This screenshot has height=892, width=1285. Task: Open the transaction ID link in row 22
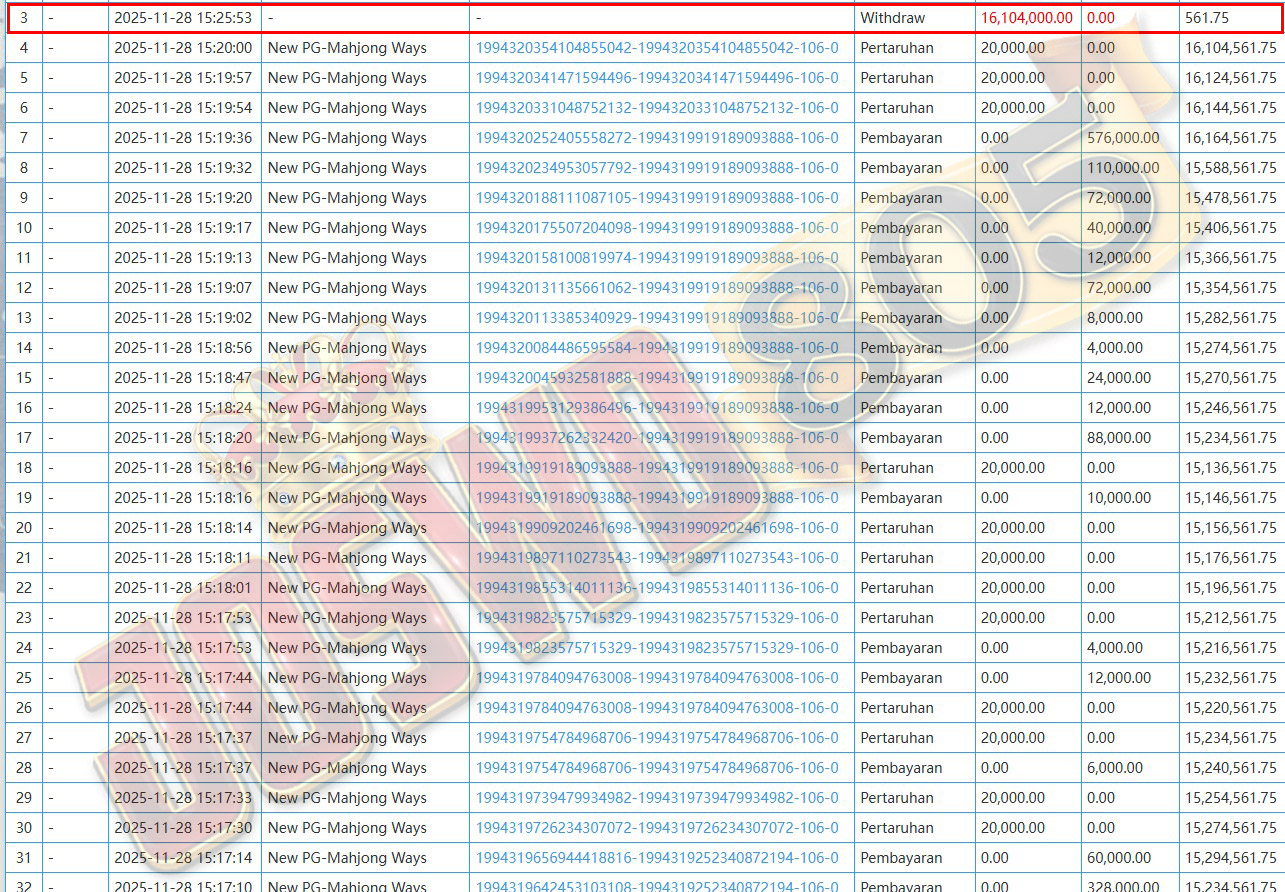657,588
